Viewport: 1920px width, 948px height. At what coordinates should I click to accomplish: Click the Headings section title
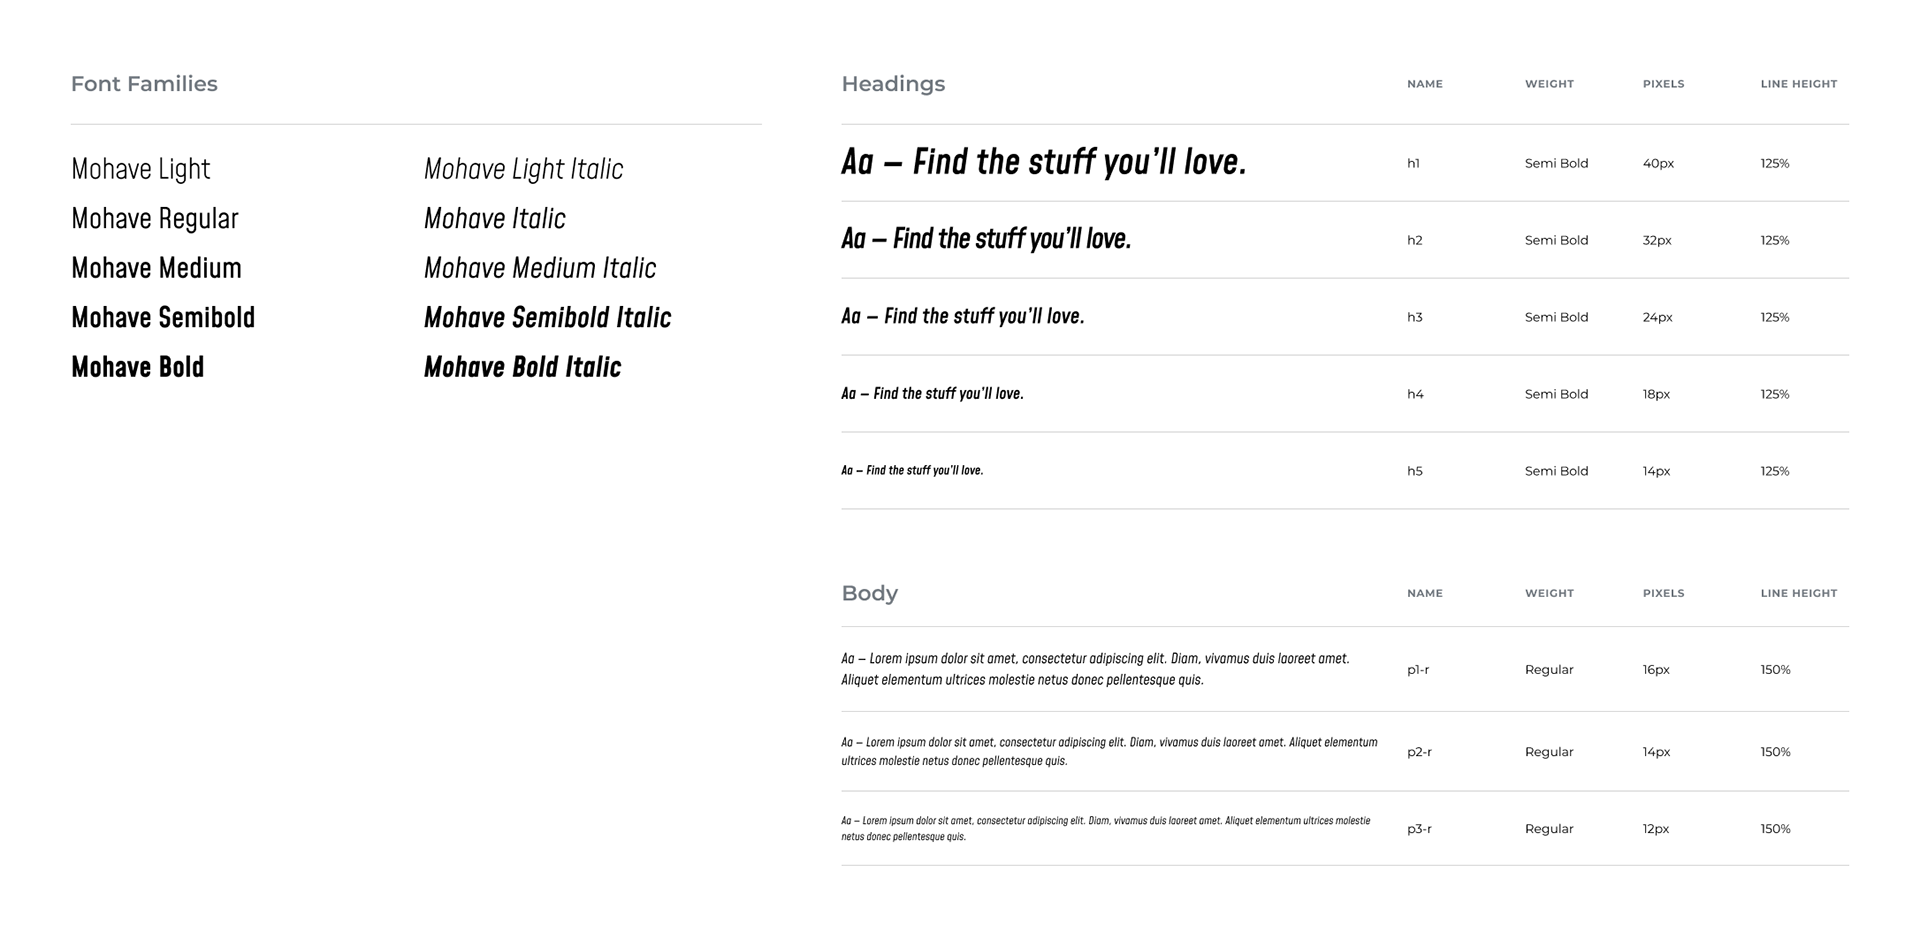[893, 84]
